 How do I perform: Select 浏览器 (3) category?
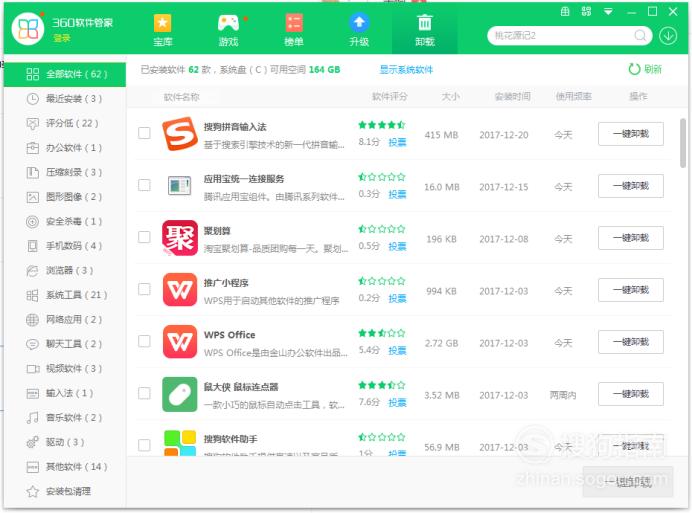(65, 270)
